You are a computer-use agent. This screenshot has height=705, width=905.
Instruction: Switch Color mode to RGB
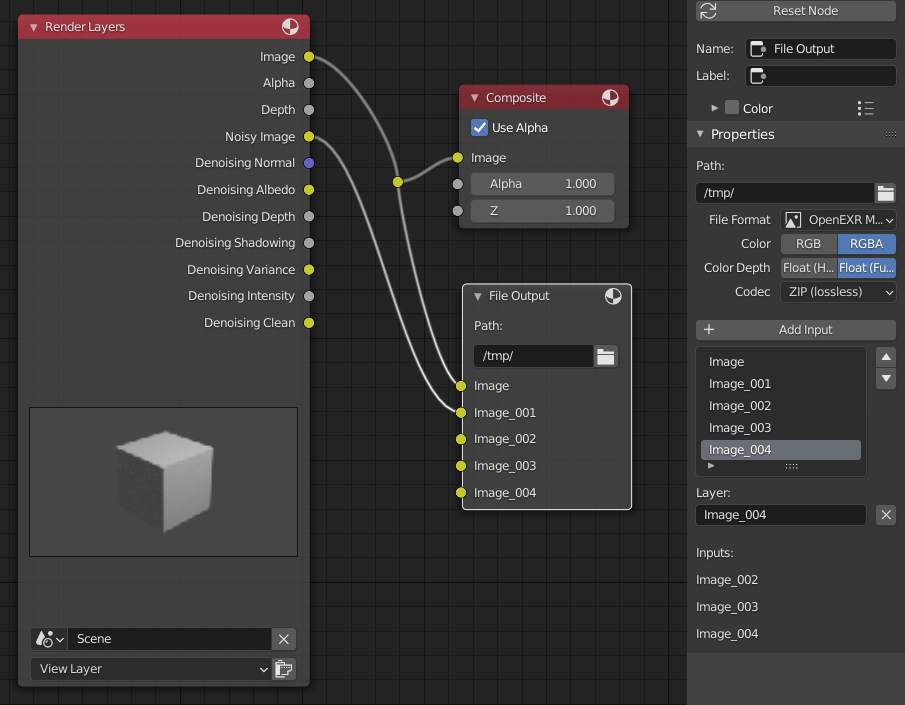(x=808, y=243)
